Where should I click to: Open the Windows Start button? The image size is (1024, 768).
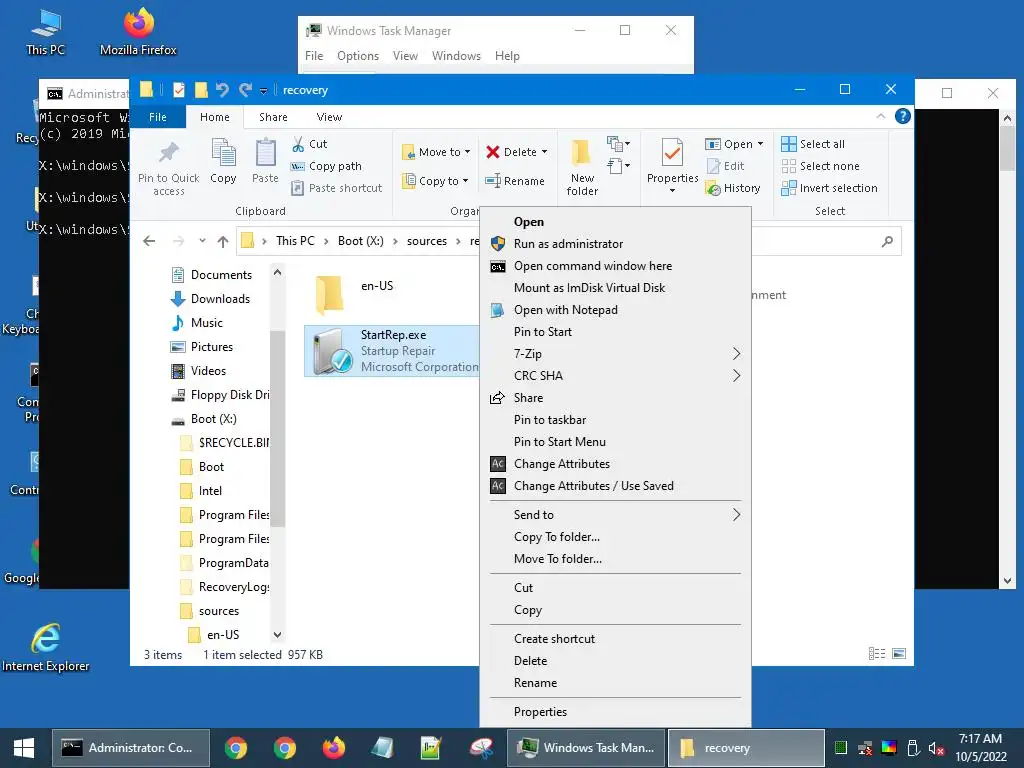[24, 748]
